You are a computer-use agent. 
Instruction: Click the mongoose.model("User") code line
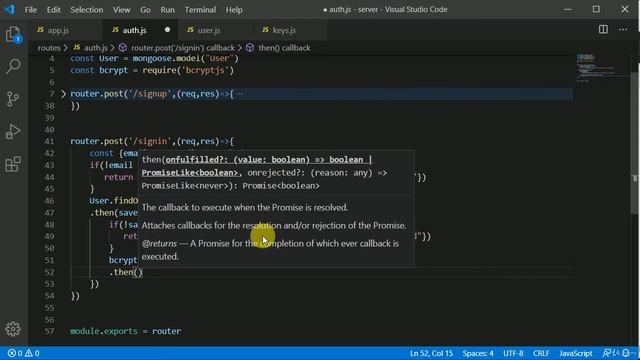[x=154, y=58]
